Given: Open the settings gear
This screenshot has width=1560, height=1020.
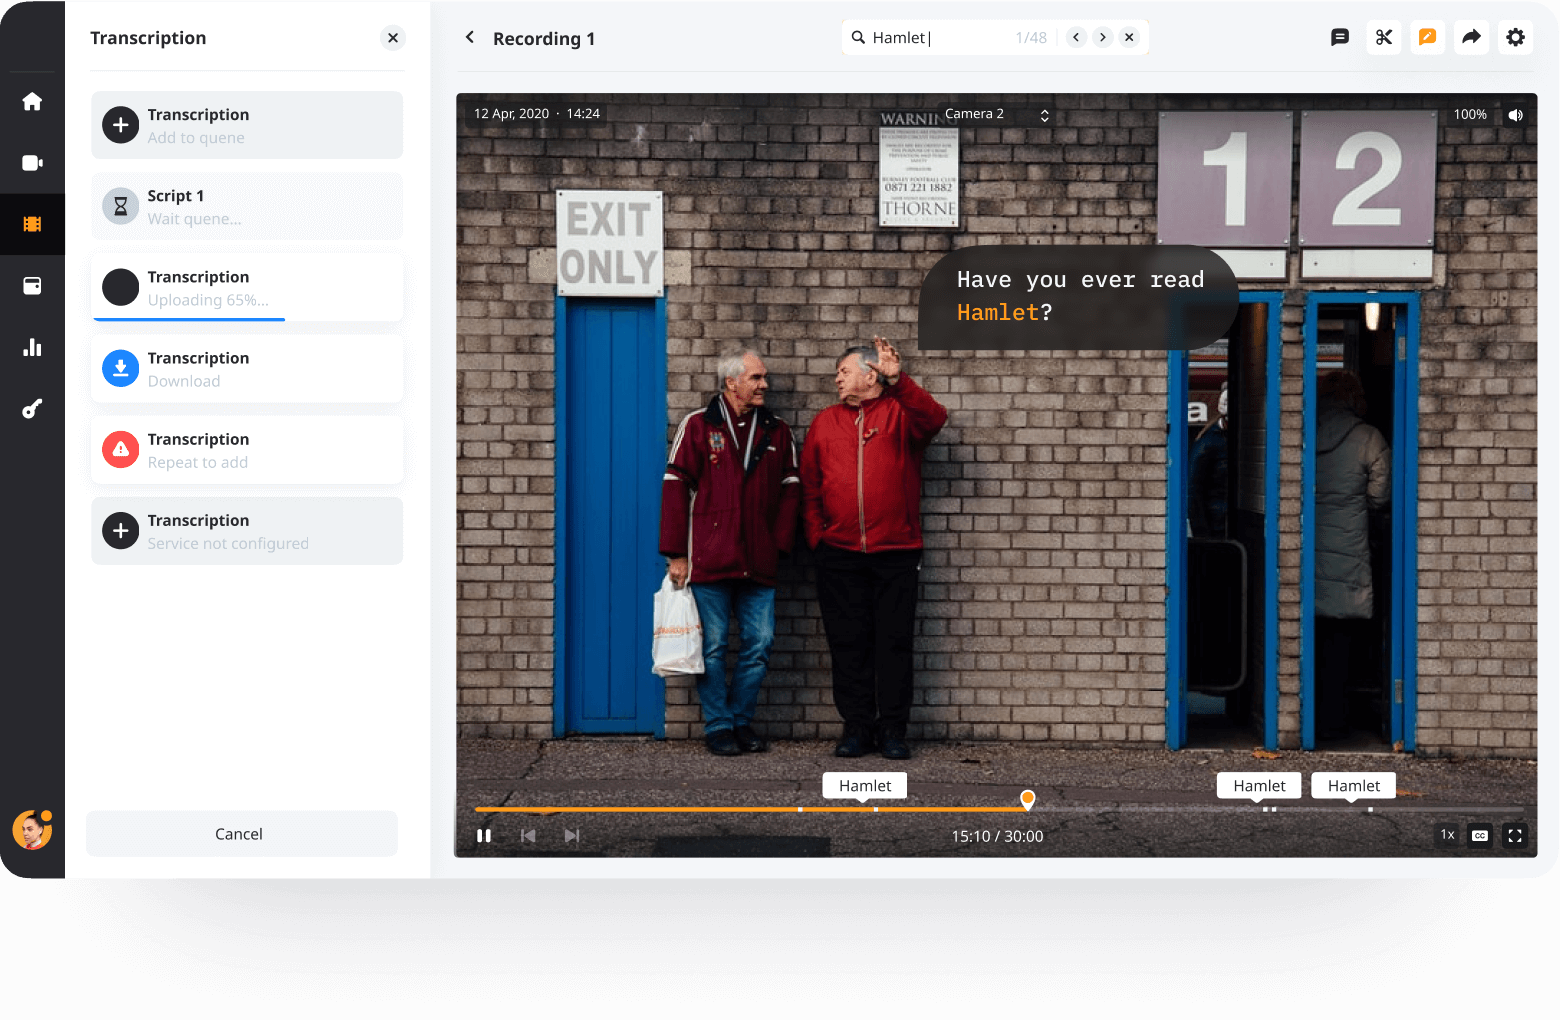Looking at the screenshot, I should pyautogui.click(x=1516, y=38).
